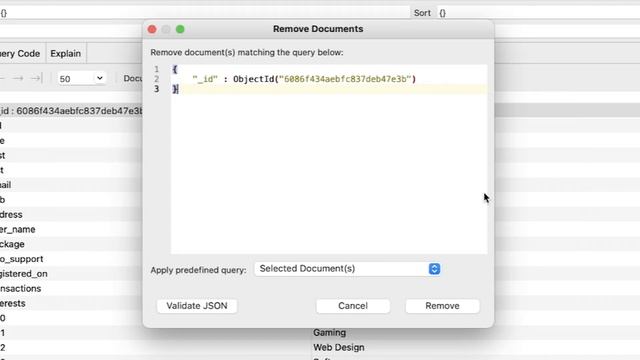This screenshot has width=640, height=360.
Task: Open page size dropdown showing 50
Action: [x=81, y=78]
